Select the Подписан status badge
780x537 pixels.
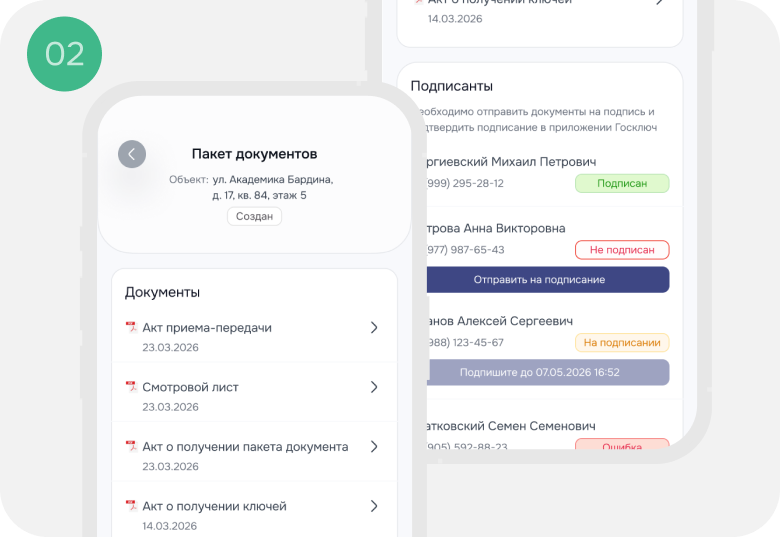(622, 183)
